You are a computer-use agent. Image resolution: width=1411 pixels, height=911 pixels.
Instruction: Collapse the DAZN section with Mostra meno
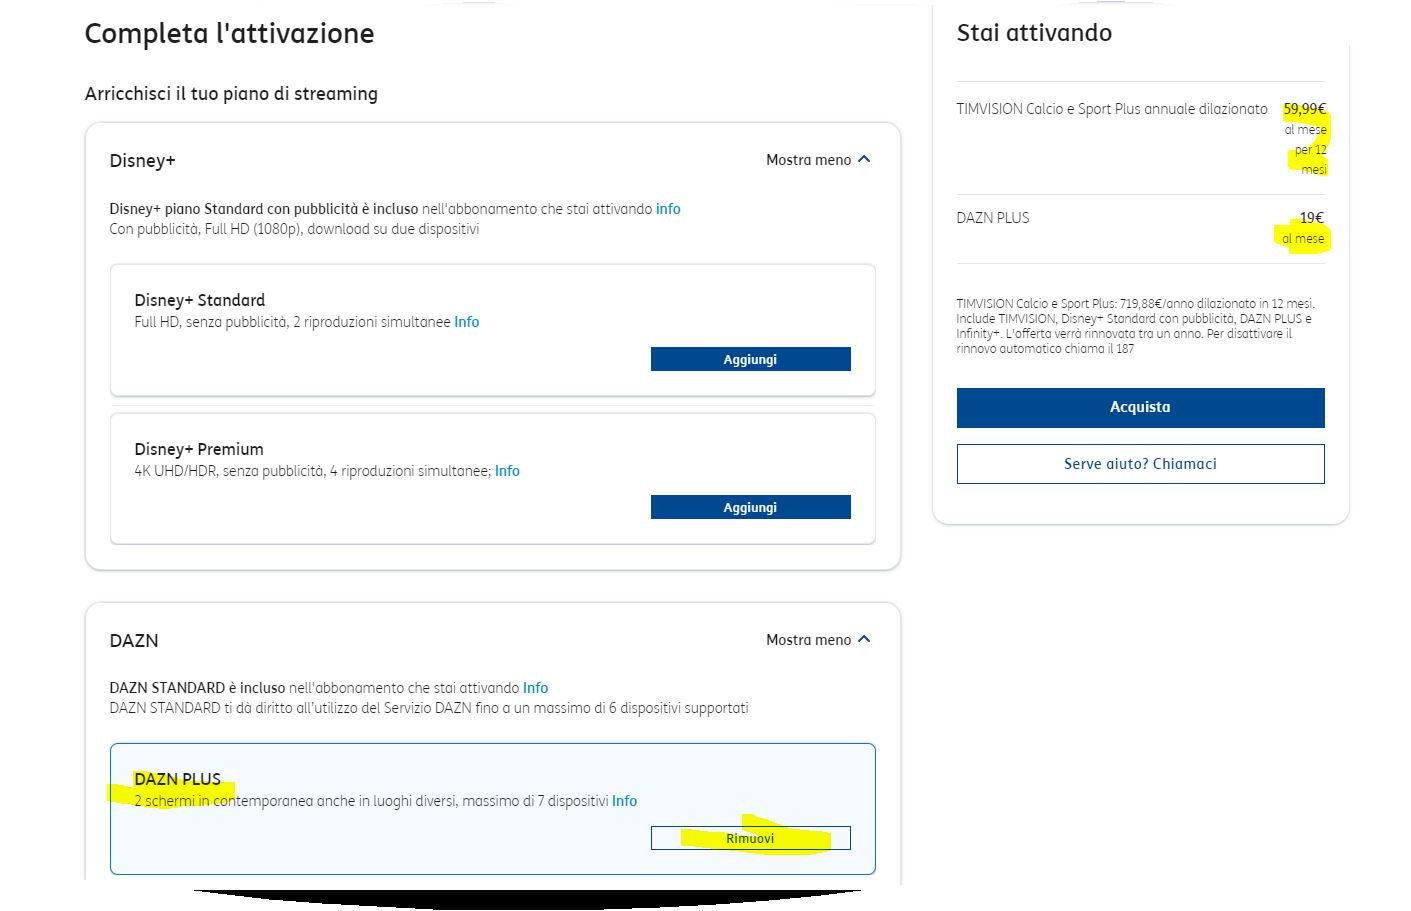818,640
